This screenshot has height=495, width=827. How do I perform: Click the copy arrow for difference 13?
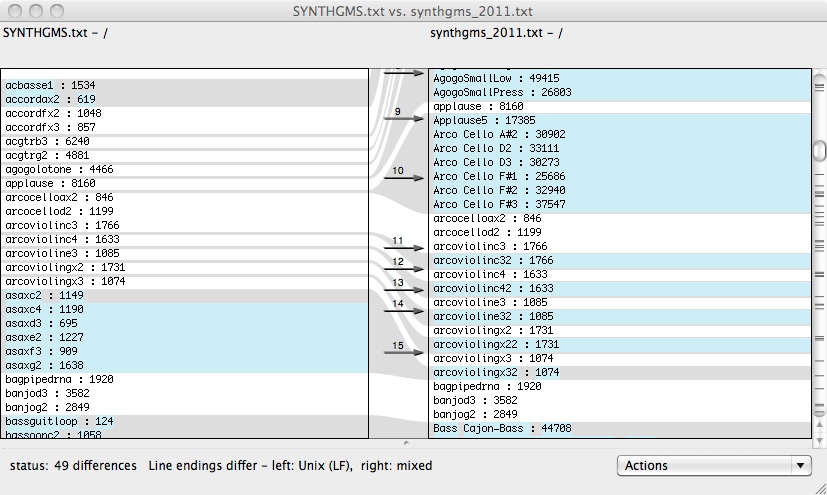pyautogui.click(x=403, y=290)
